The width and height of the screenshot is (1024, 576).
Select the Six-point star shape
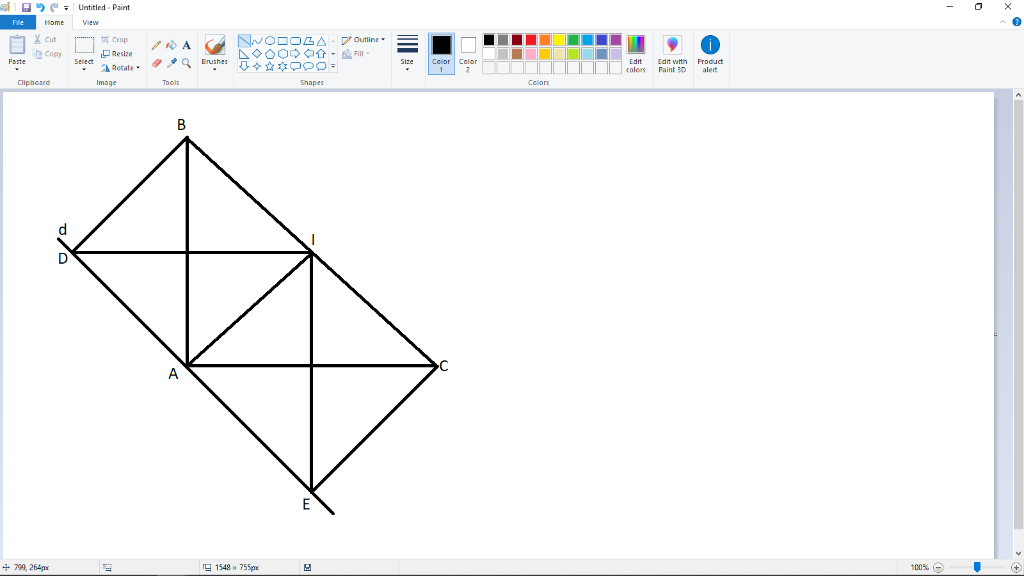coord(283,66)
